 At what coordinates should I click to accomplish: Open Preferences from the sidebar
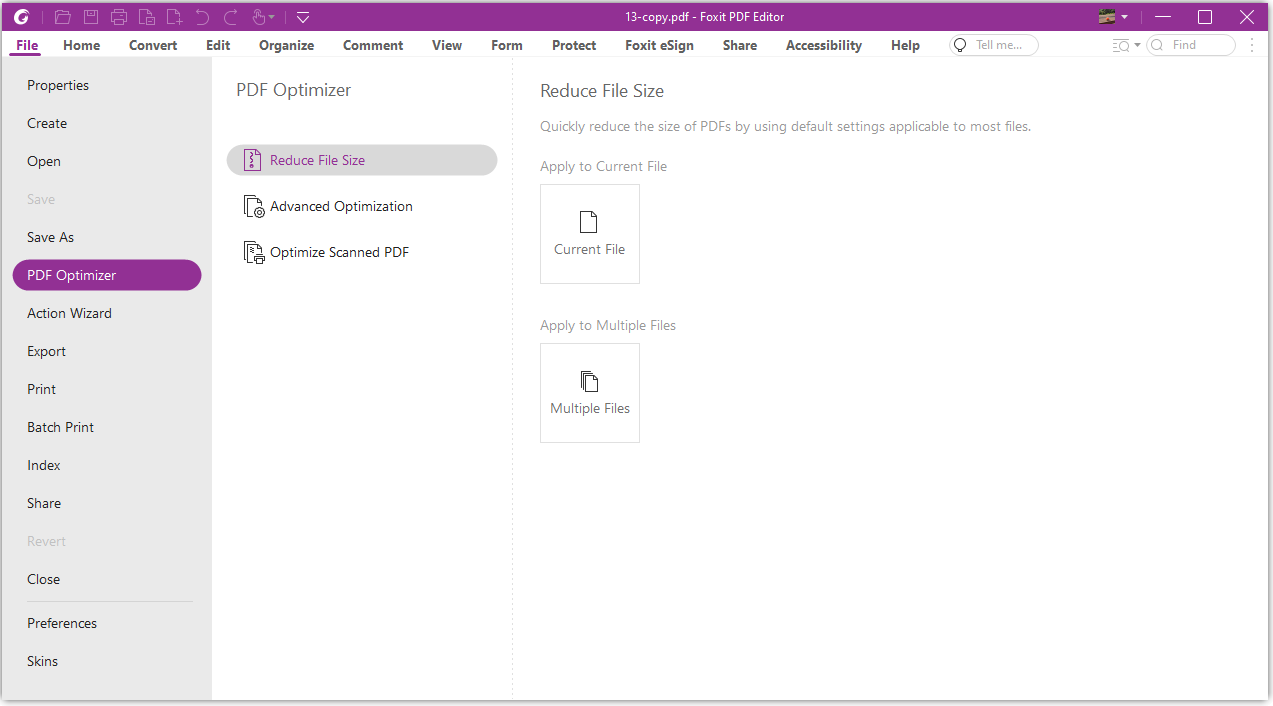coord(62,623)
